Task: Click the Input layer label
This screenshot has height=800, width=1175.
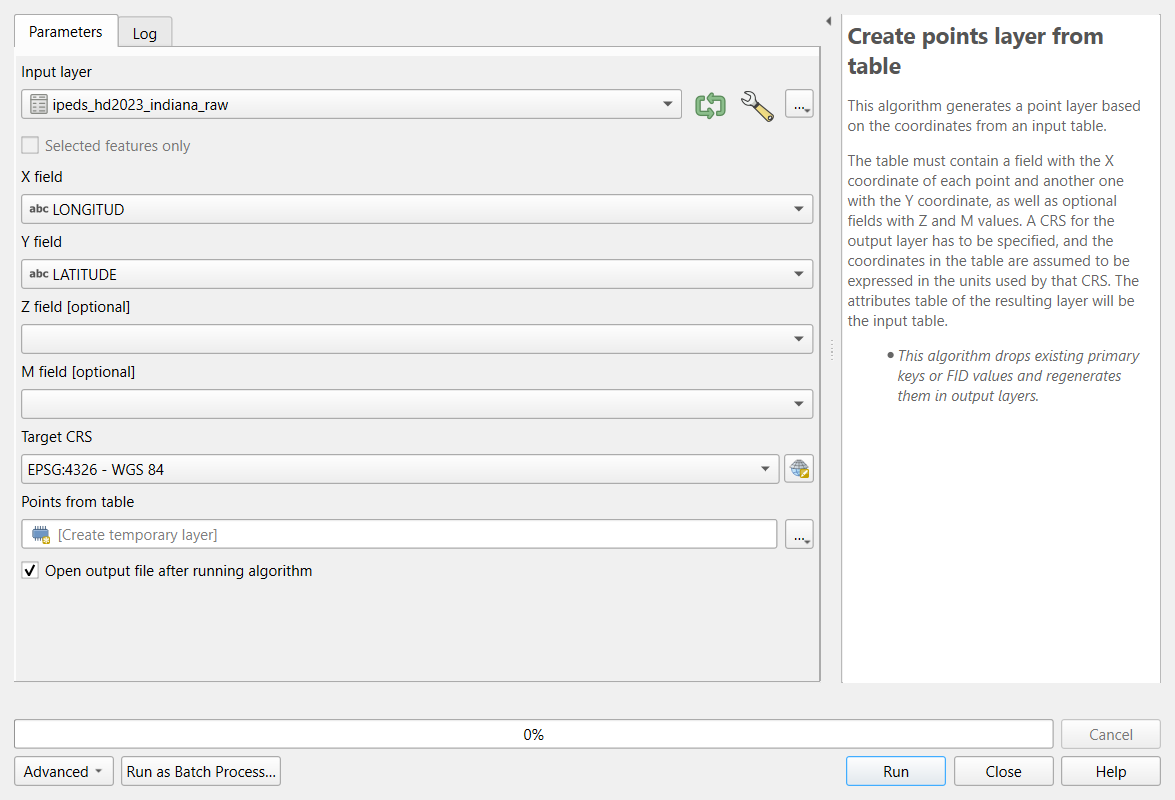Action: point(56,72)
